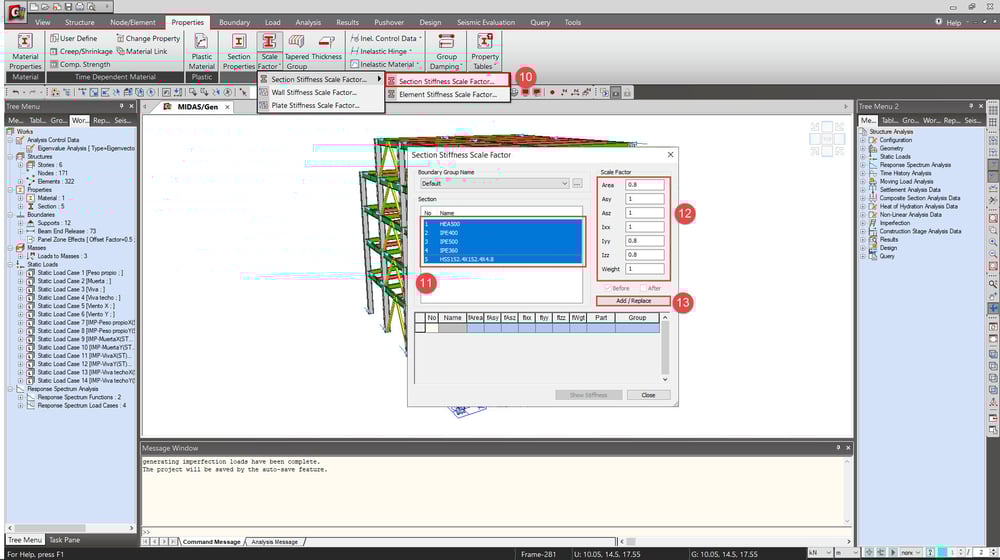This screenshot has width=1000, height=560.
Task: Switch to Task Pane tab
Action: tap(64, 540)
